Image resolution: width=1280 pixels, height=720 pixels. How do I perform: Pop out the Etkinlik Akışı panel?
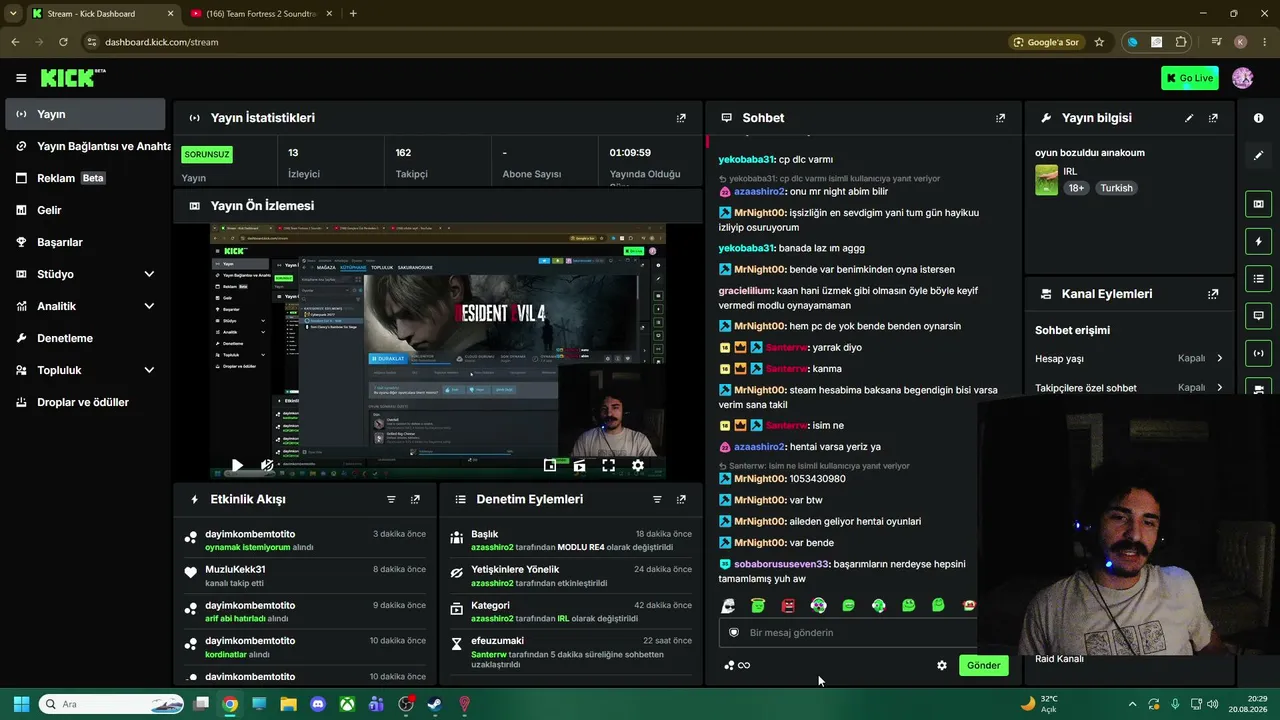click(415, 499)
